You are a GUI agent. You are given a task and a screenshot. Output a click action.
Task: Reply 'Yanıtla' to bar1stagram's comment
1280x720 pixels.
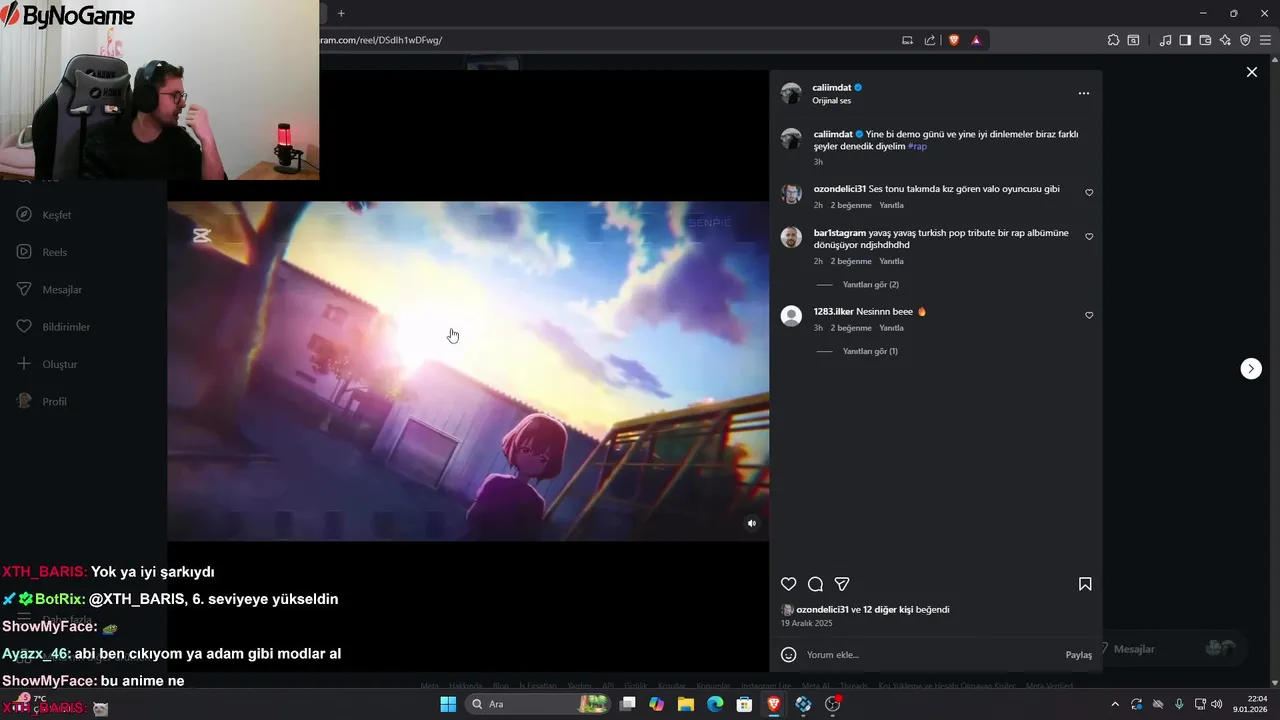pyautogui.click(x=891, y=261)
